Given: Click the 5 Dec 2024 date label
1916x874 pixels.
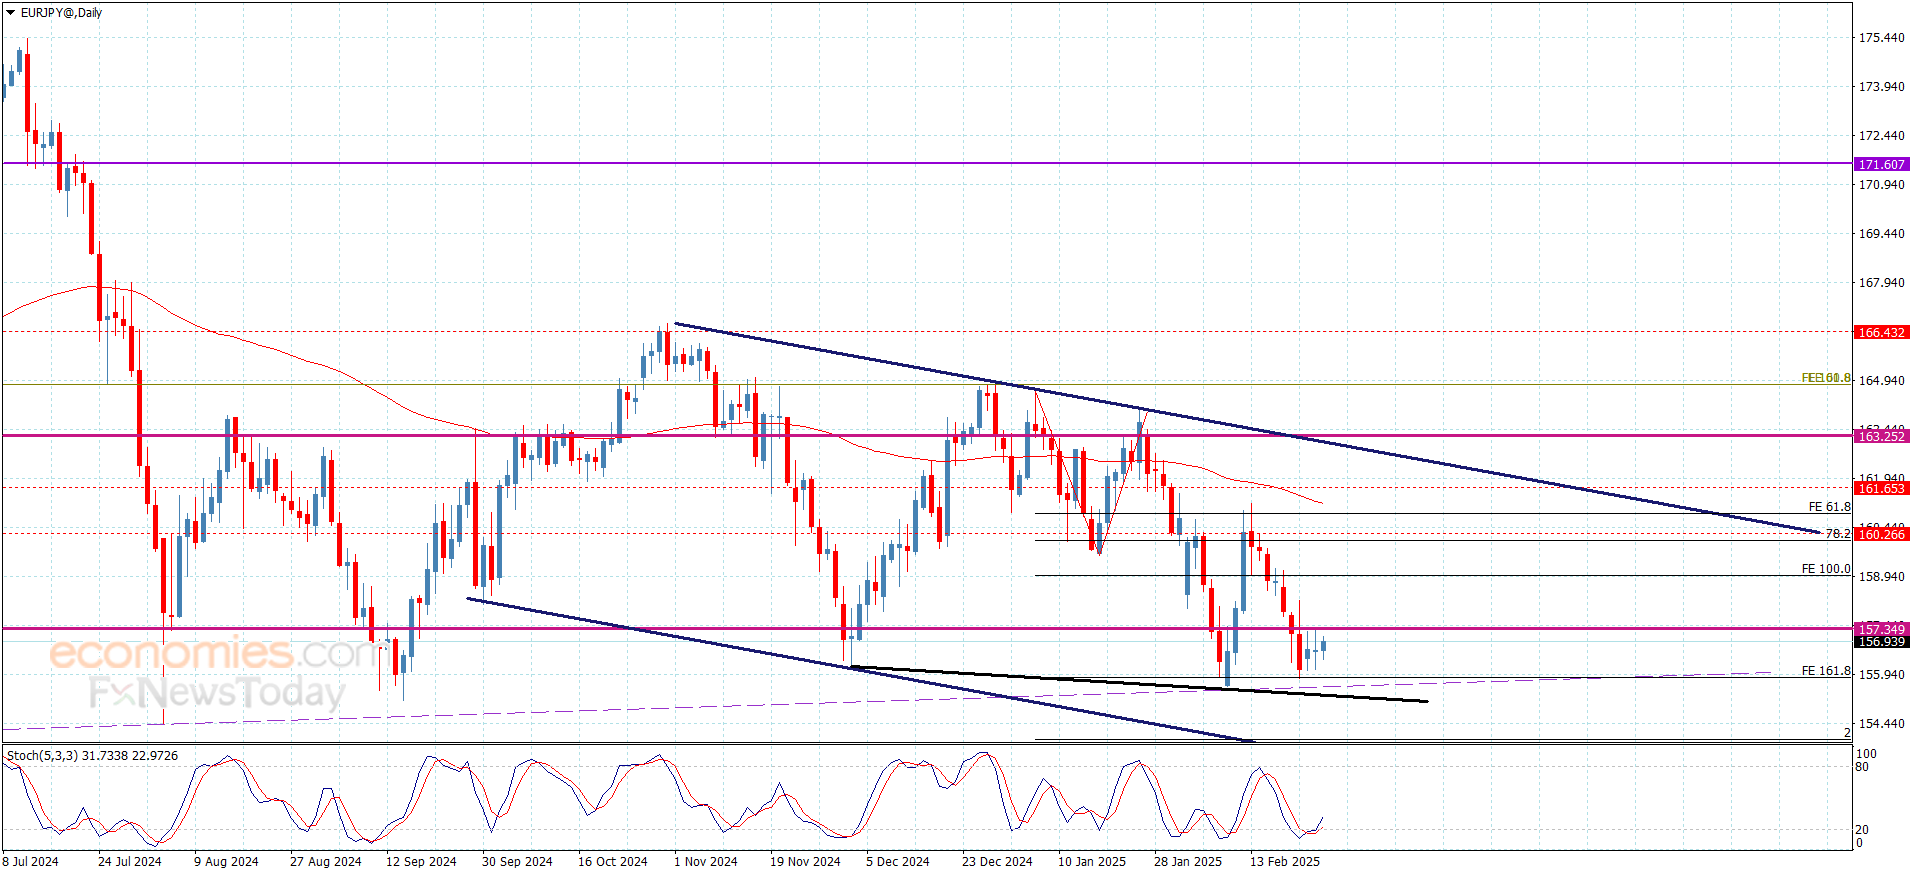Looking at the screenshot, I should pyautogui.click(x=897, y=862).
